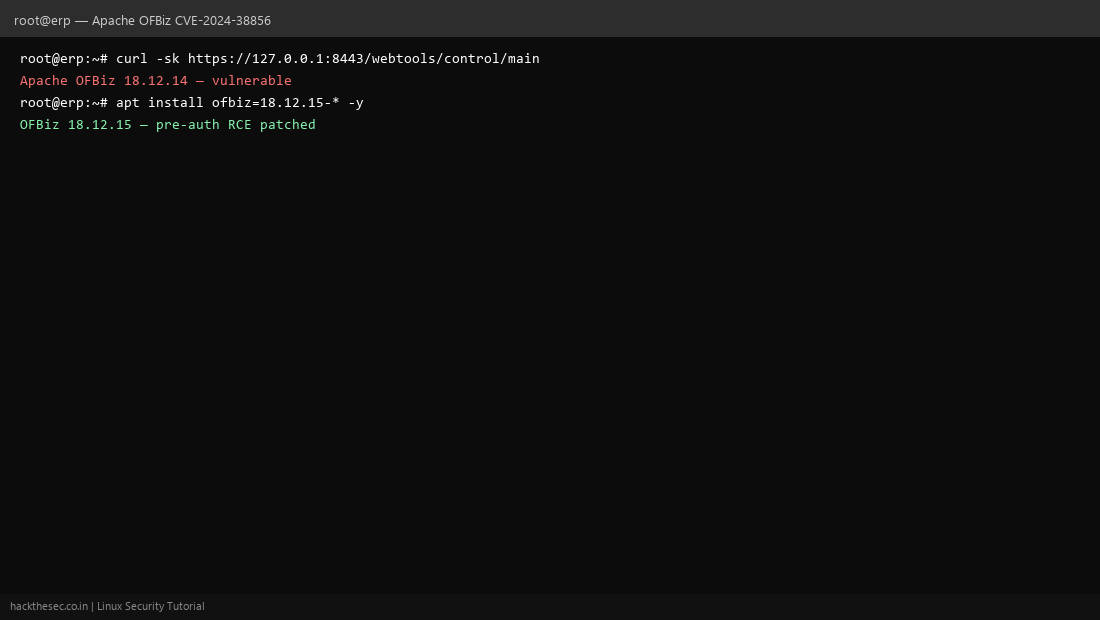Viewport: 1100px width, 620px height.
Task: Click the hackthesec.co.in footer link
Action: [x=49, y=606]
